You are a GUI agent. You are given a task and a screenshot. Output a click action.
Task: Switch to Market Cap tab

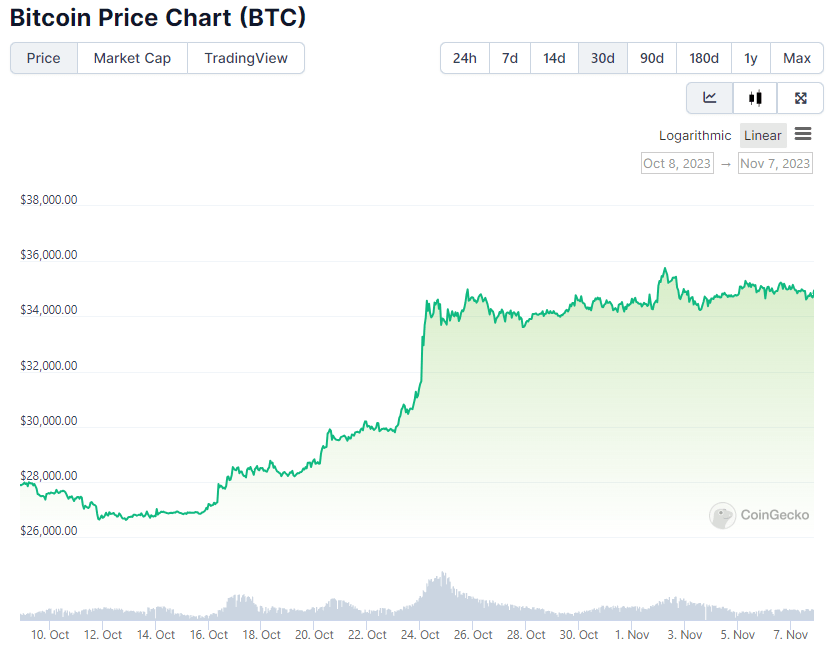click(x=132, y=58)
